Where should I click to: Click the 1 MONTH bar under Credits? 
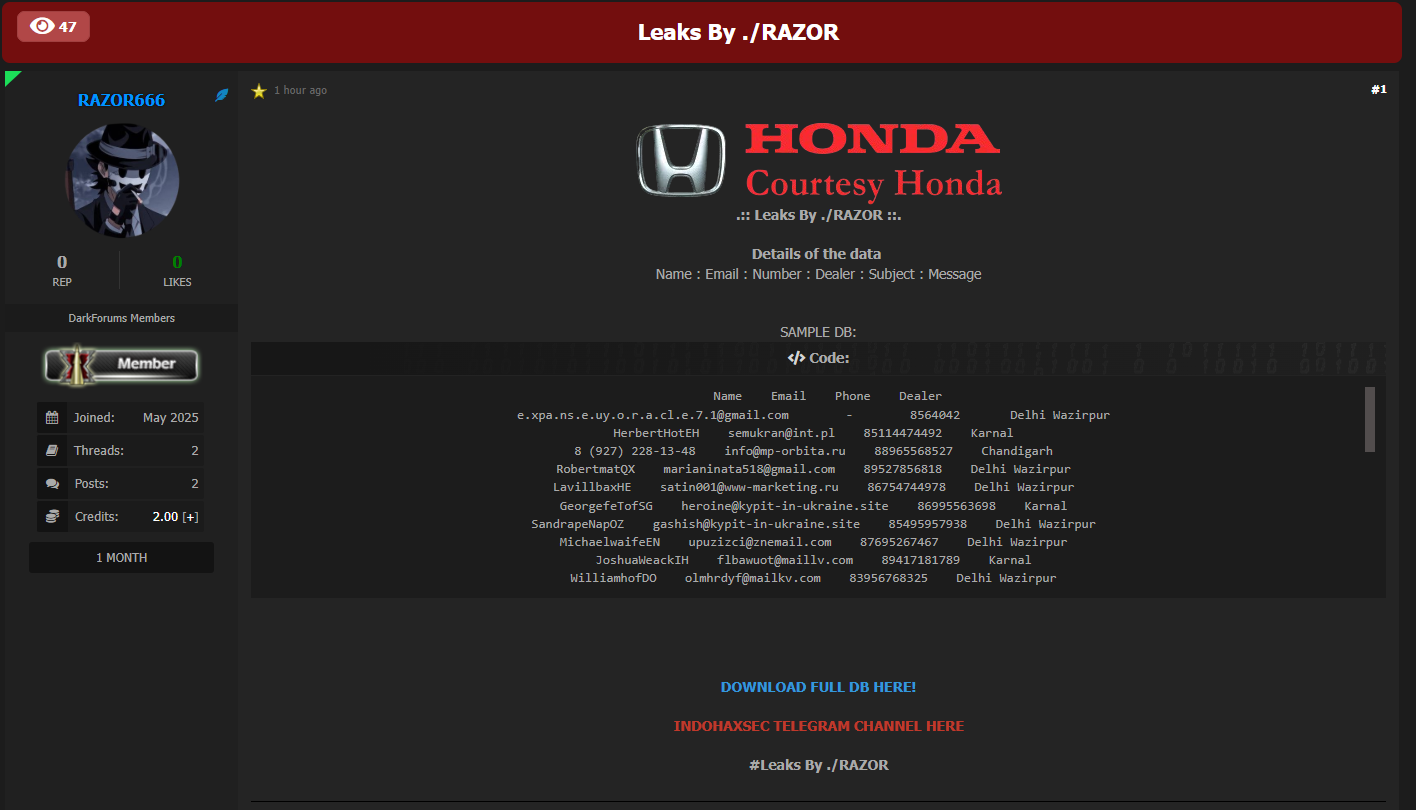point(122,558)
